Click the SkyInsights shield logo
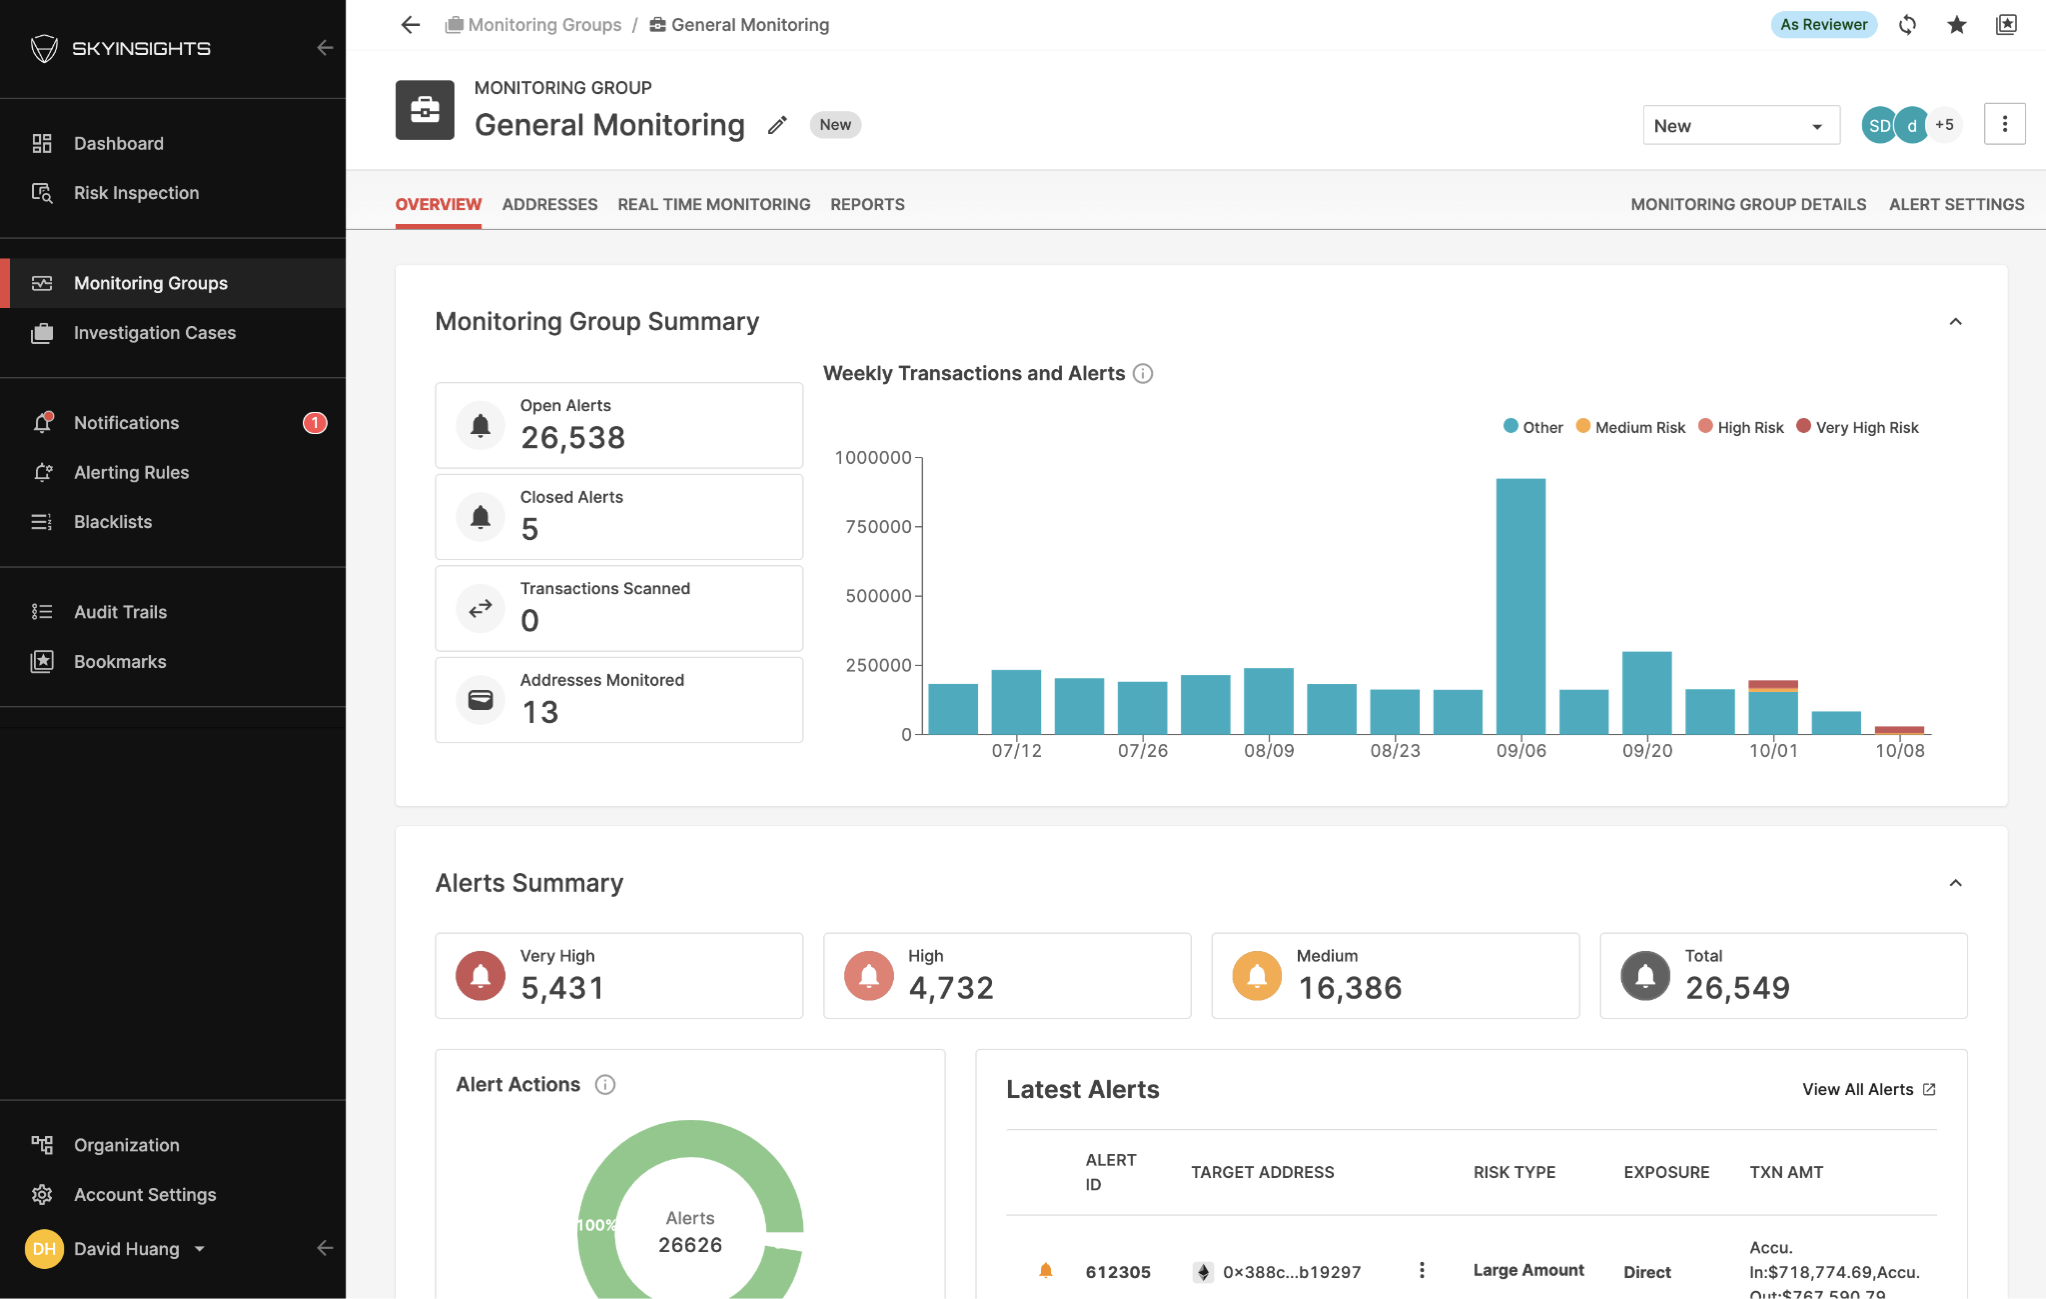The image size is (2046, 1299). point(44,48)
